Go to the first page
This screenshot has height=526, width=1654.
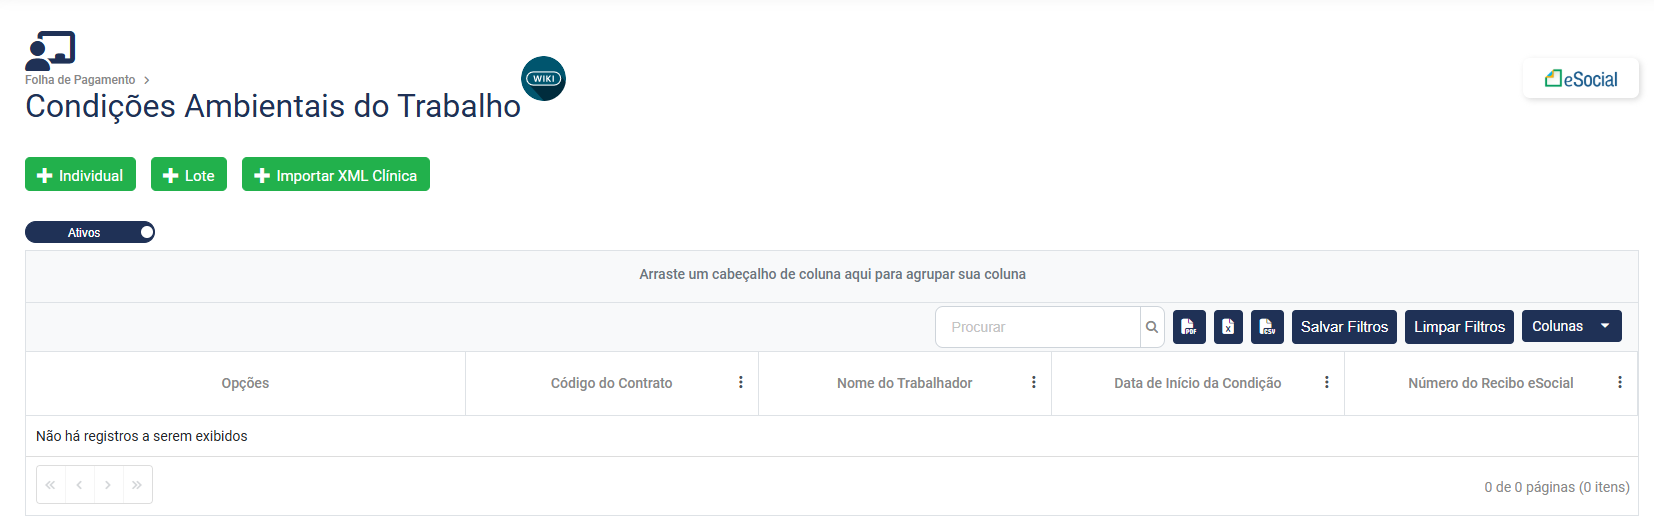[x=50, y=485]
